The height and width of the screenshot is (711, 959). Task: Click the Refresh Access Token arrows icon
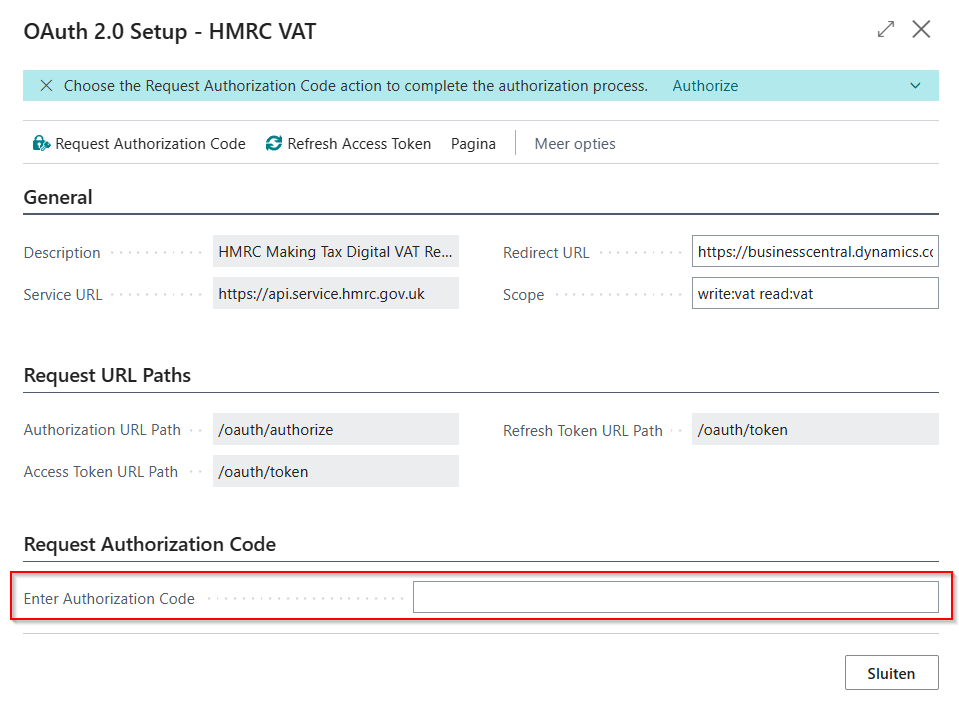(x=273, y=144)
